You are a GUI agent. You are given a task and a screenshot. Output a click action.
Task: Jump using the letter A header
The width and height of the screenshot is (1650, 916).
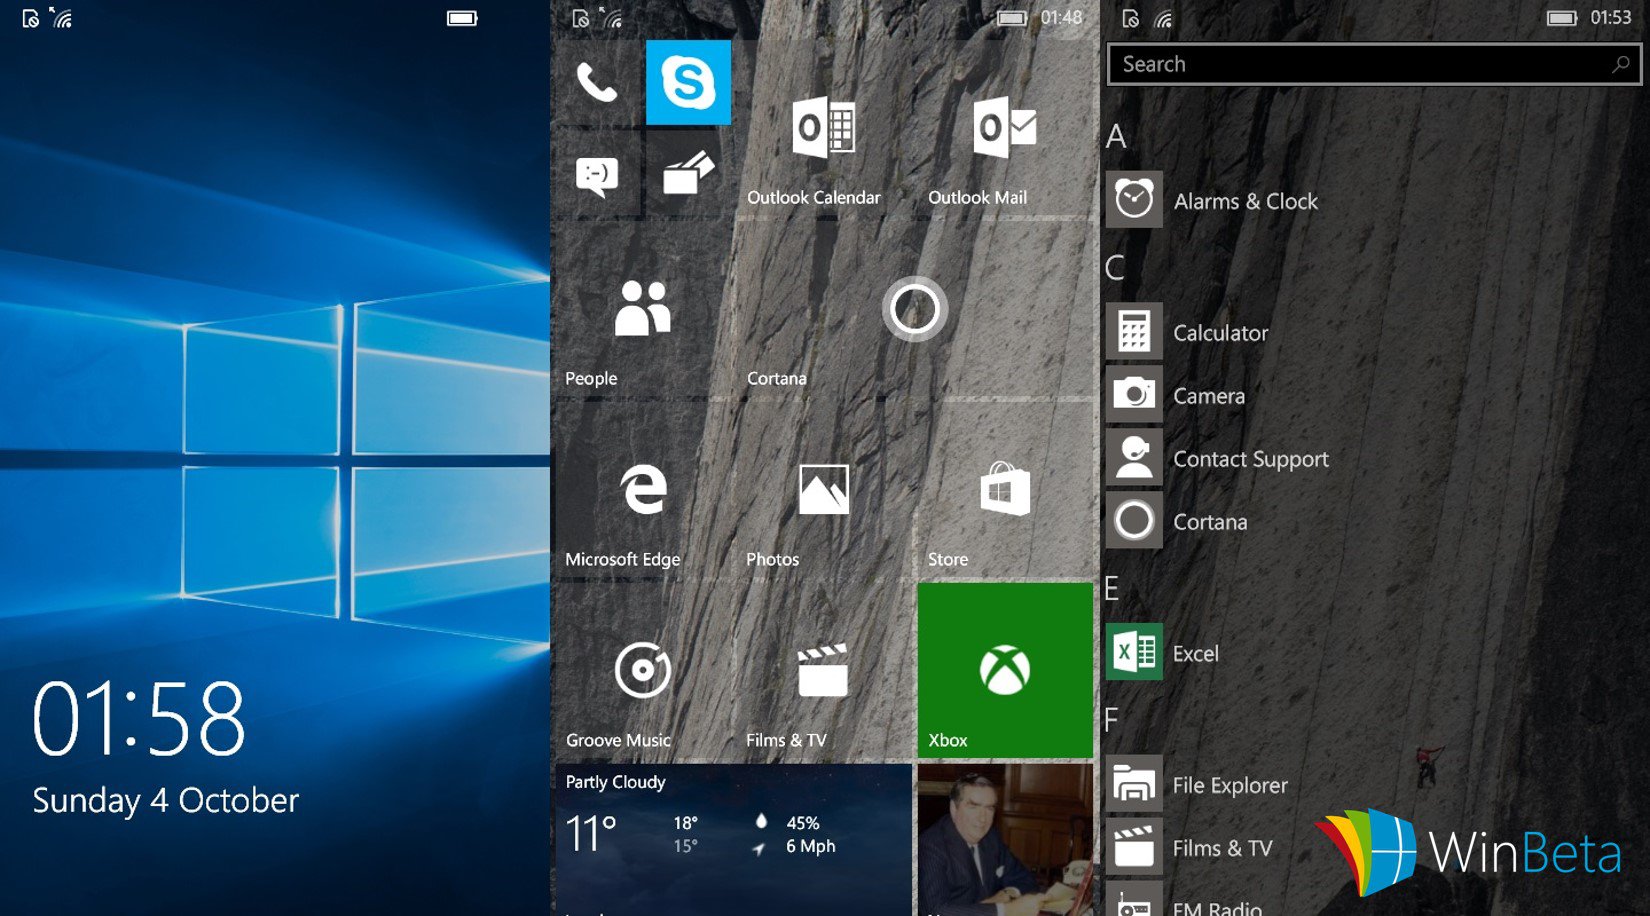pos(1116,137)
